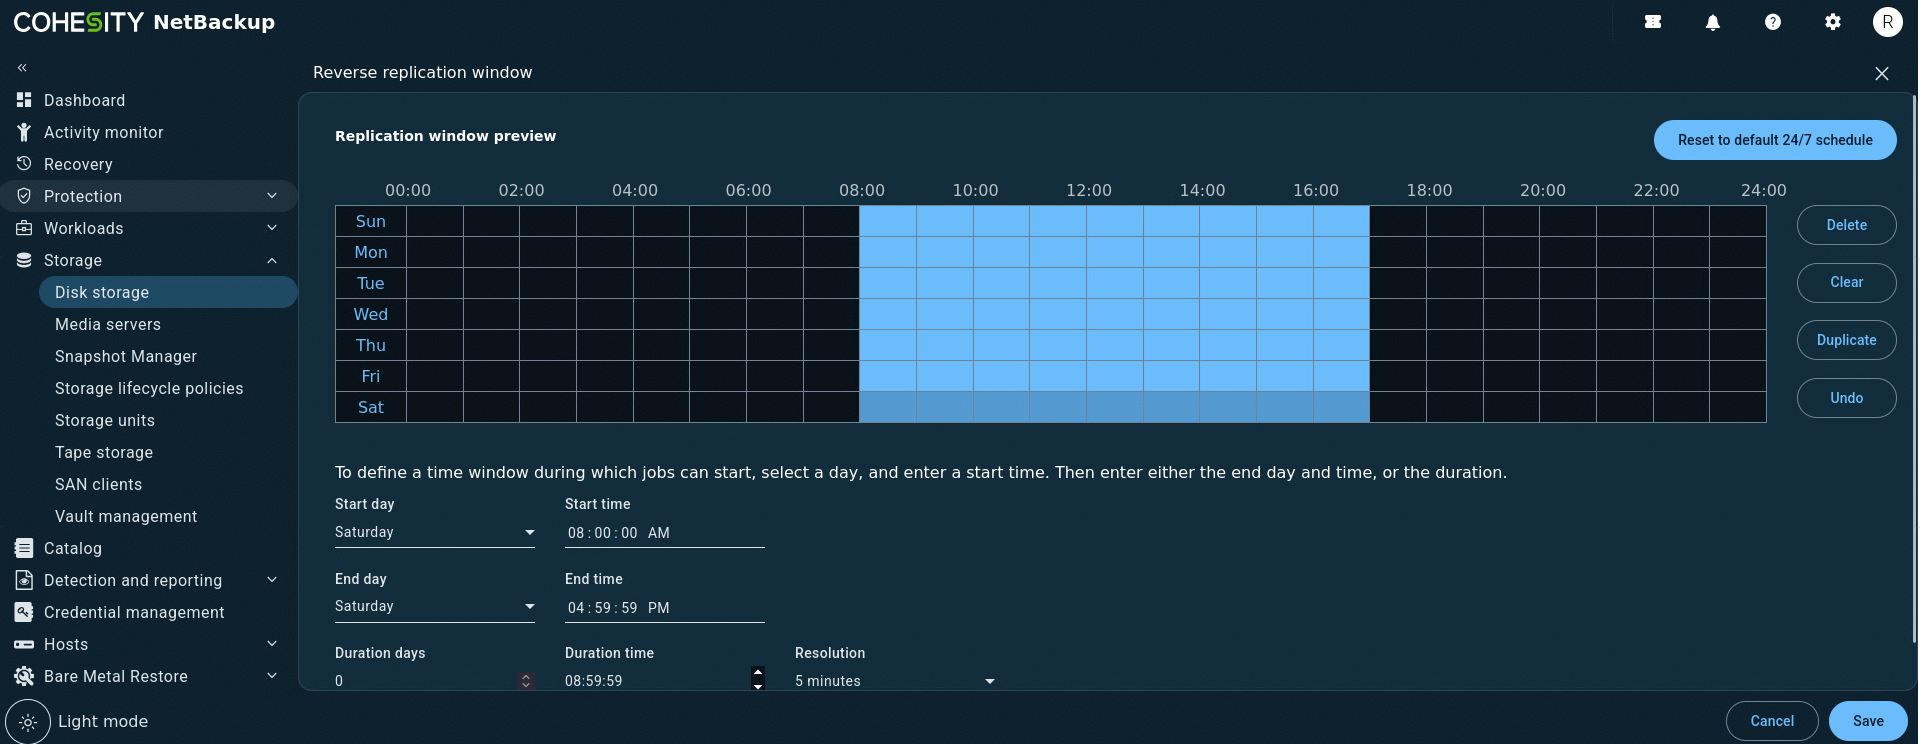Image resolution: width=1920 pixels, height=744 pixels.
Task: Open the notifications bell
Action: 1713,22
